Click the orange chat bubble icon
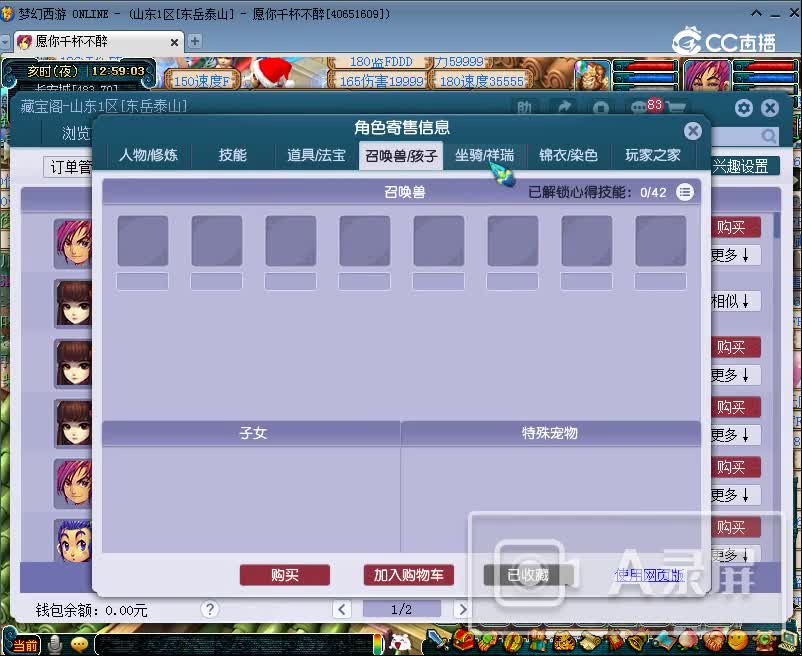The height and width of the screenshot is (656, 802). (x=79, y=644)
